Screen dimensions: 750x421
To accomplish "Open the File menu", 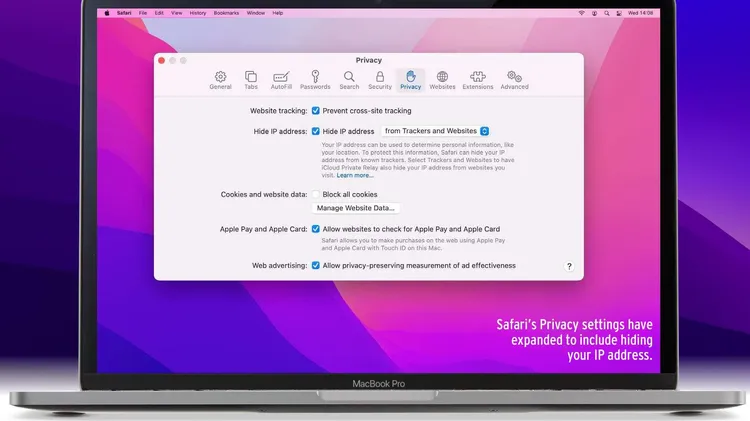I will [x=143, y=13].
